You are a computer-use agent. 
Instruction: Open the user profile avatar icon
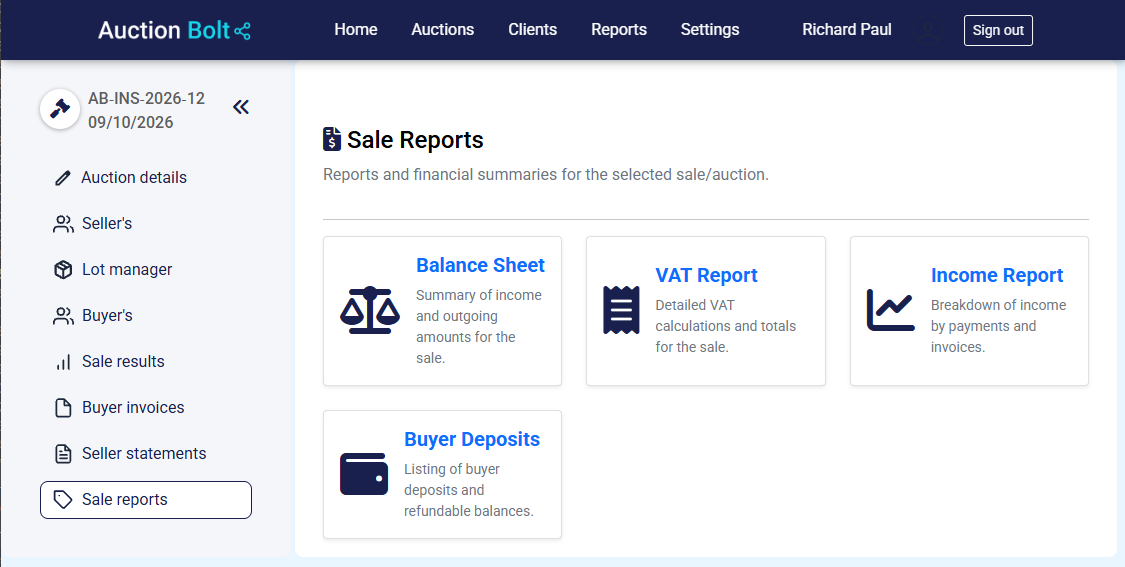(928, 30)
